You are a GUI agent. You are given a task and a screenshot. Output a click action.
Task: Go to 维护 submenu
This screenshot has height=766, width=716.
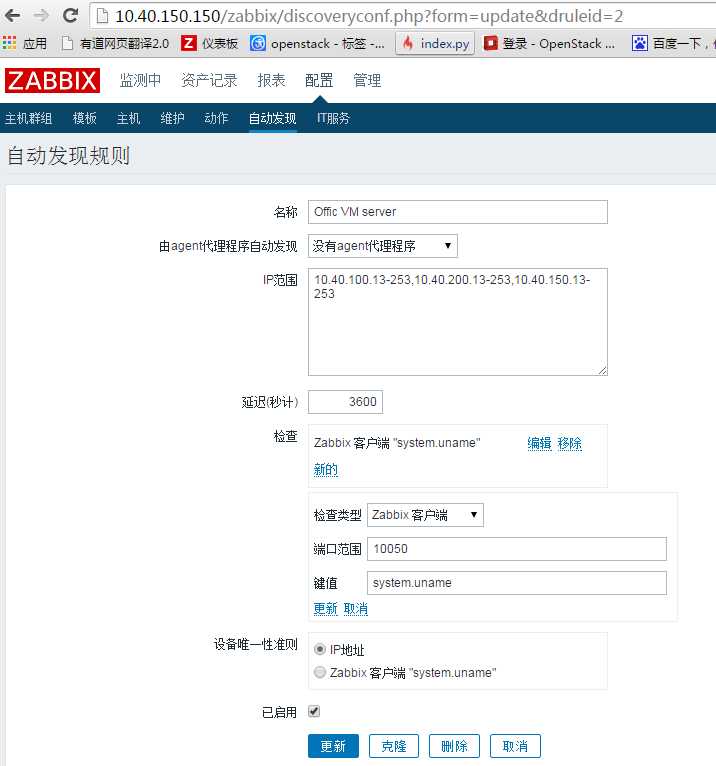[x=172, y=118]
